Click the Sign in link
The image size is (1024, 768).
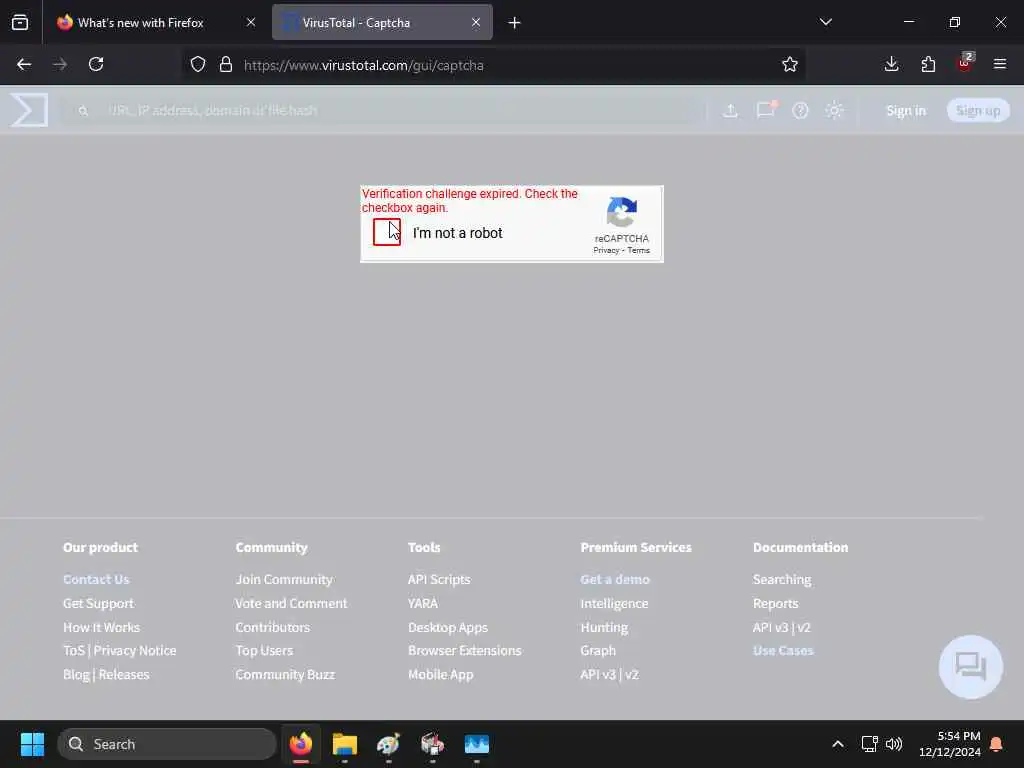coord(906,110)
